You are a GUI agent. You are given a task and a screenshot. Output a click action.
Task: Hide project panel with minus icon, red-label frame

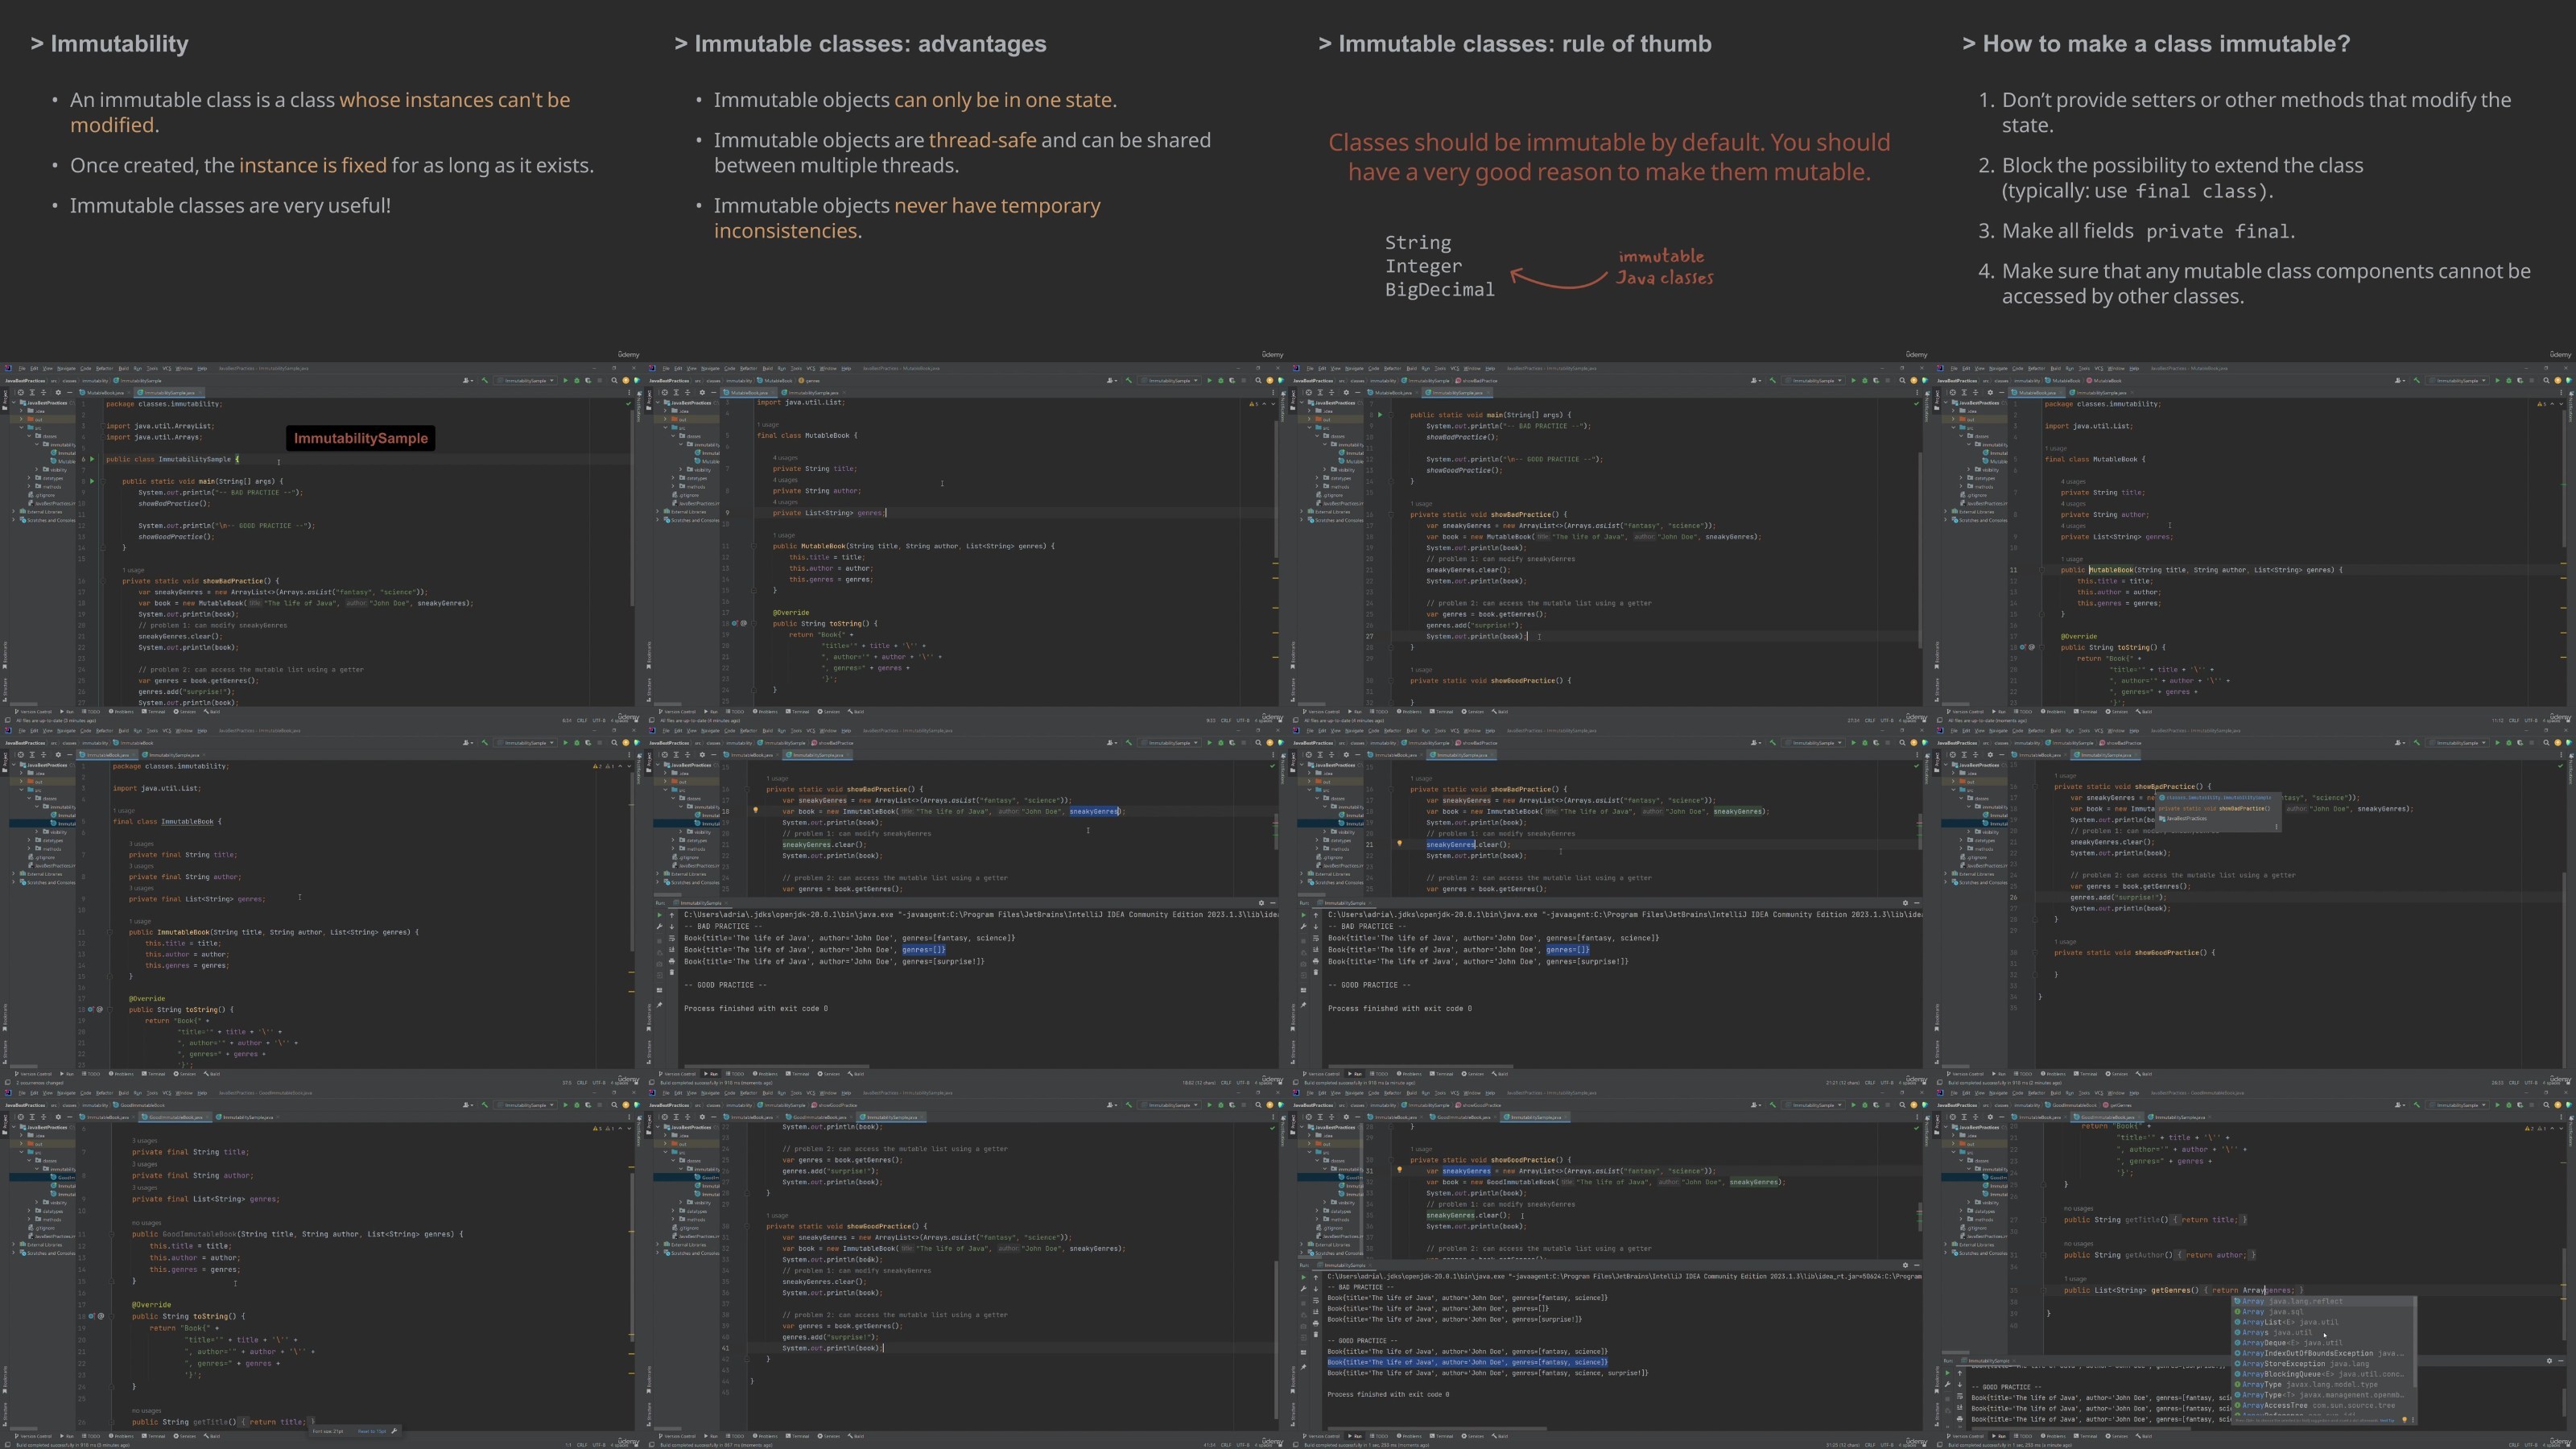[x=70, y=393]
